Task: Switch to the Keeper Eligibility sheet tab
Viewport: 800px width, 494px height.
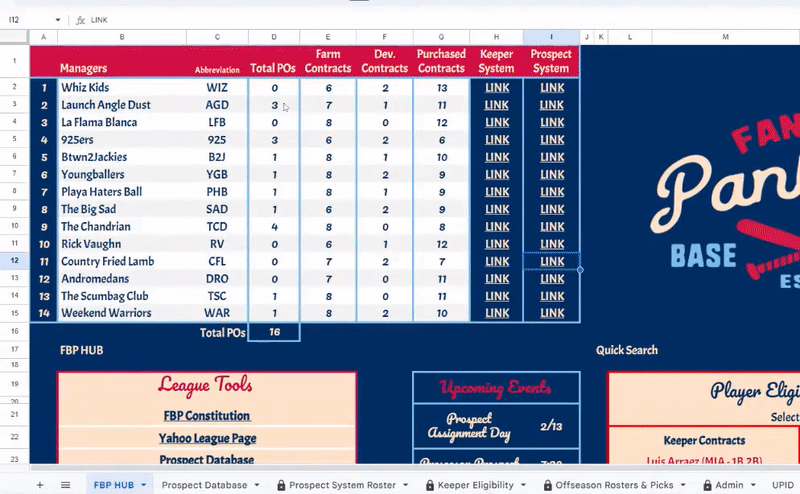Action: click(476, 485)
